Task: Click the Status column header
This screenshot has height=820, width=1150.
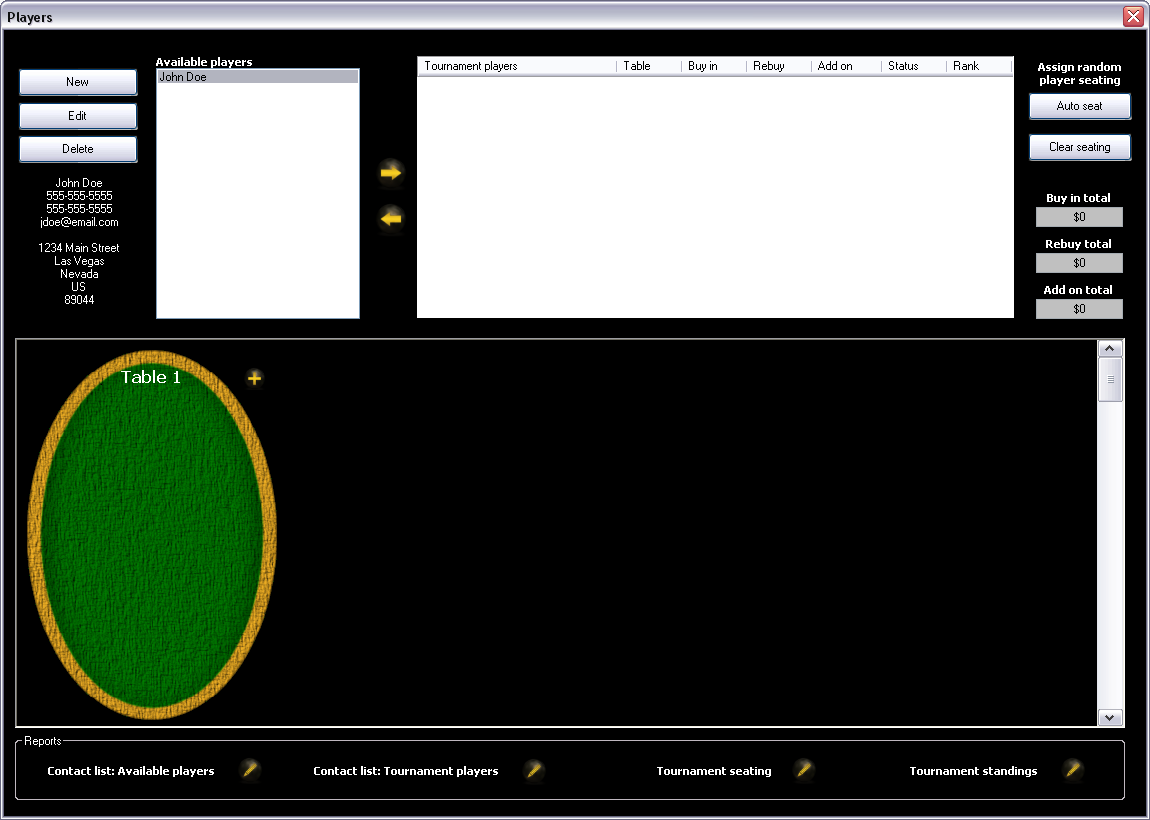Action: click(912, 66)
